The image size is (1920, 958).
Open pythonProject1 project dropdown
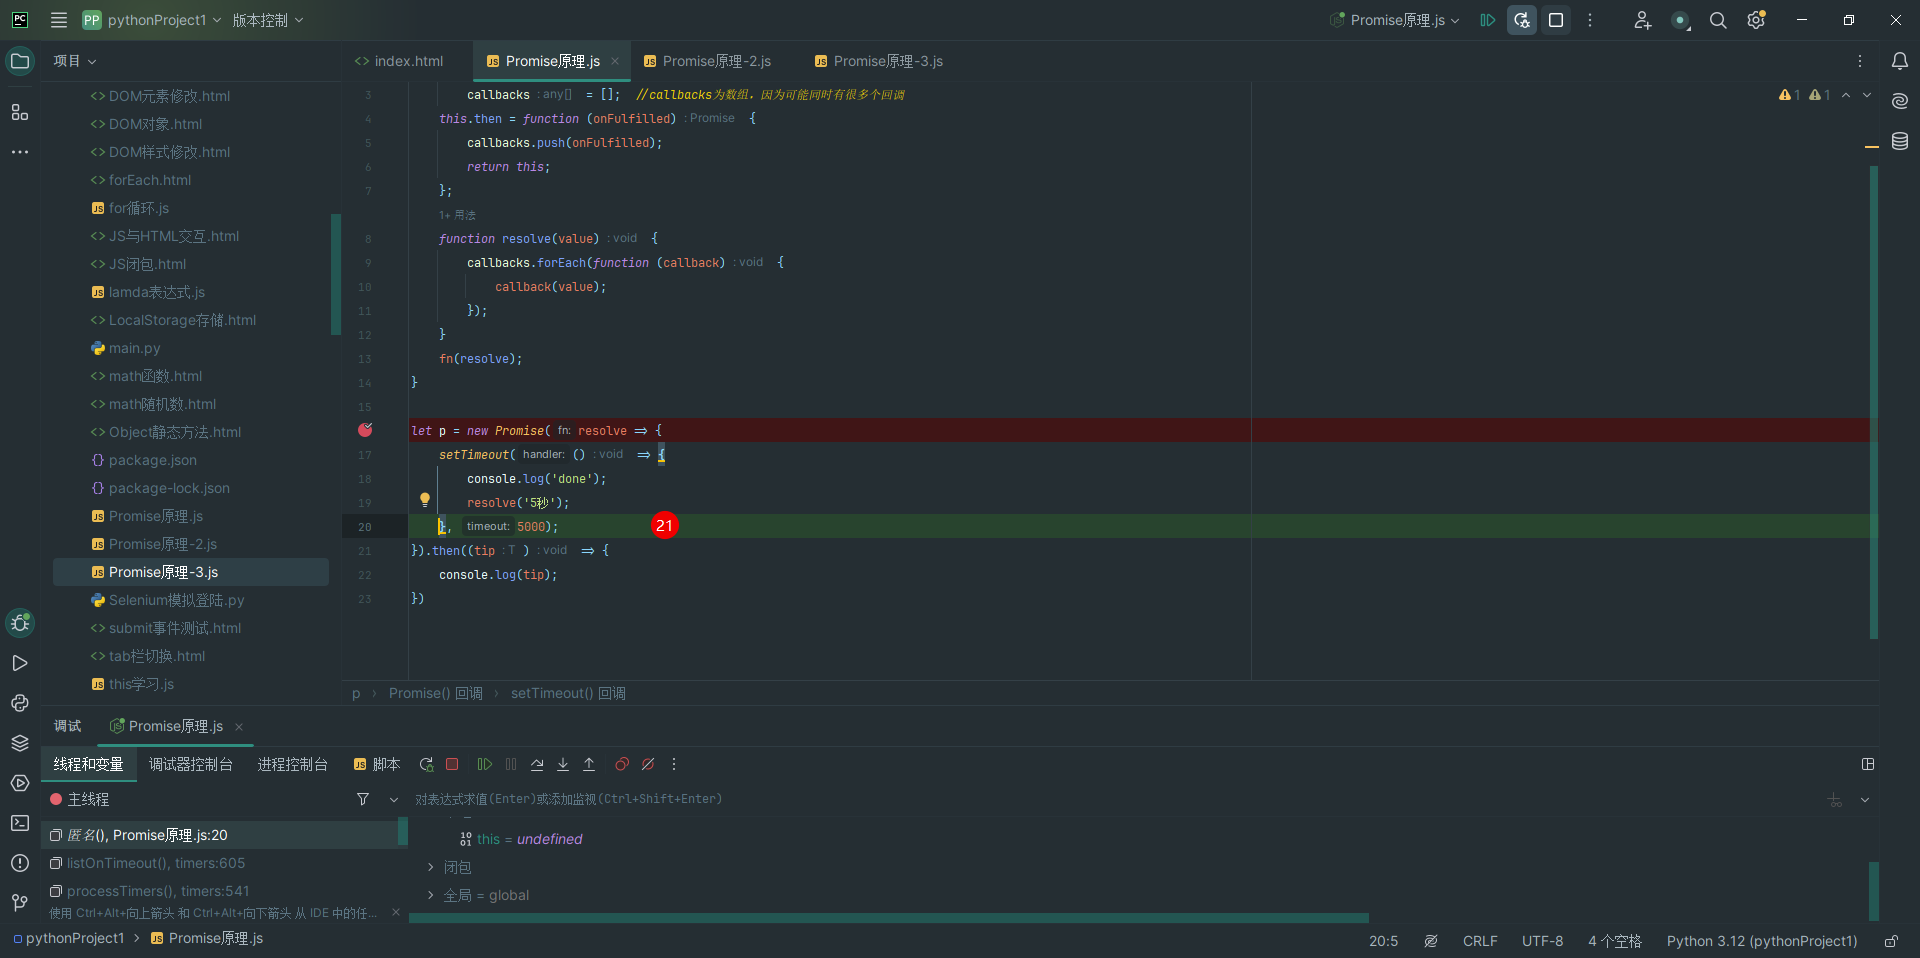[152, 20]
